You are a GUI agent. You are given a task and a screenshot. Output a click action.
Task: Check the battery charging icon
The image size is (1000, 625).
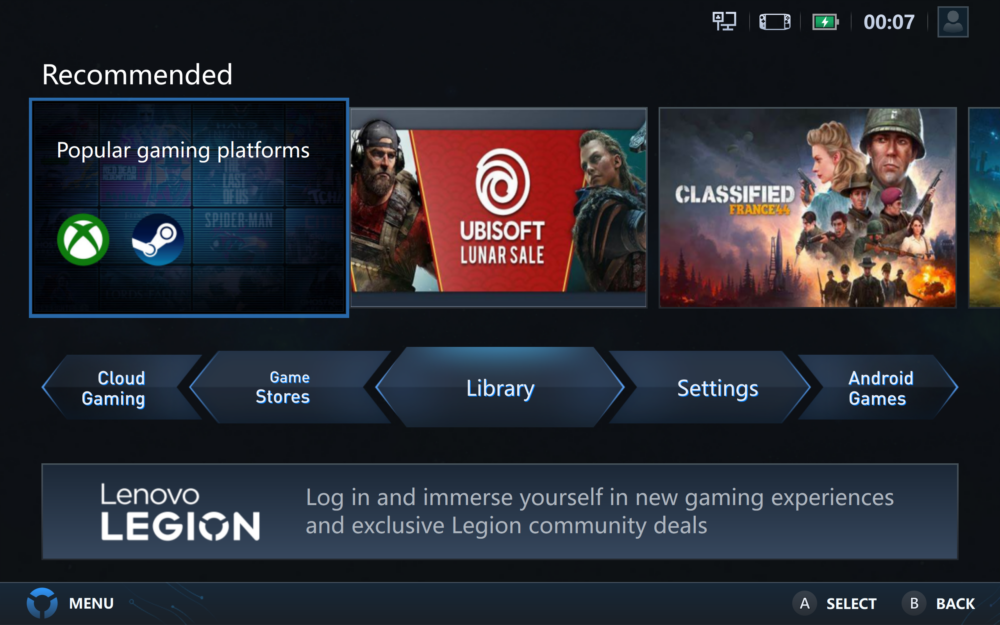pyautogui.click(x=825, y=22)
